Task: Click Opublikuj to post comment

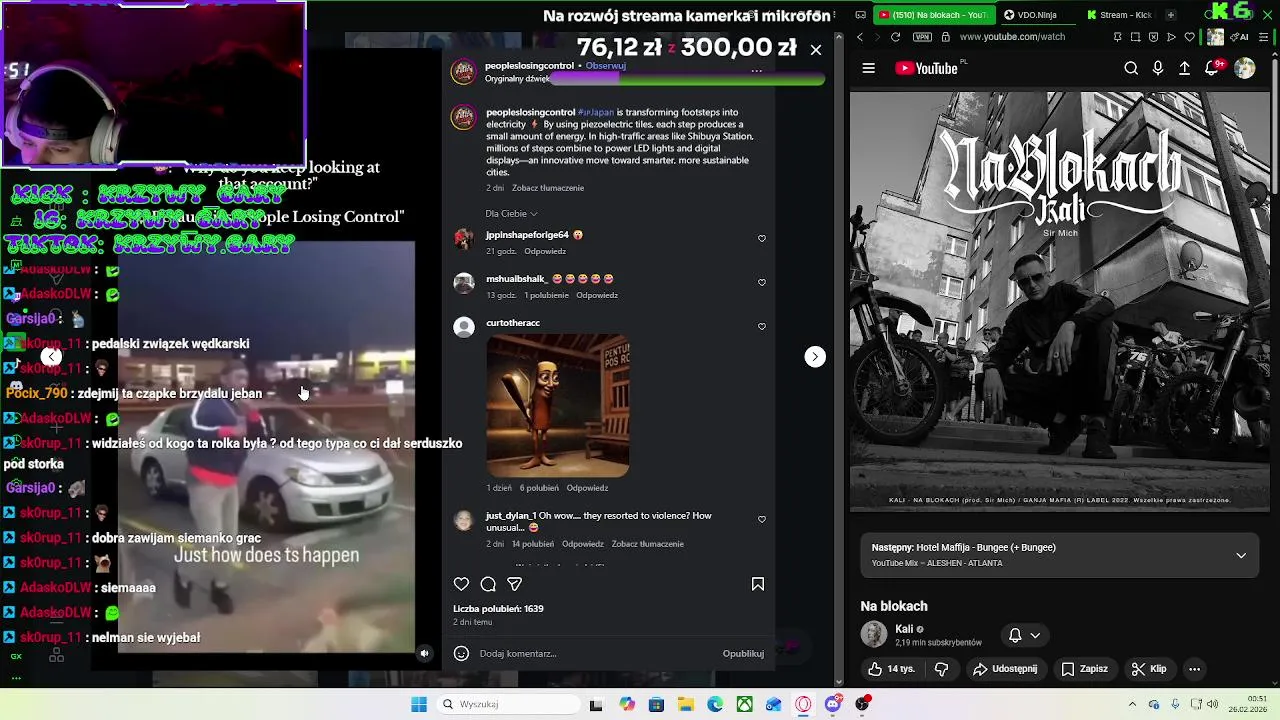Action: 743,654
